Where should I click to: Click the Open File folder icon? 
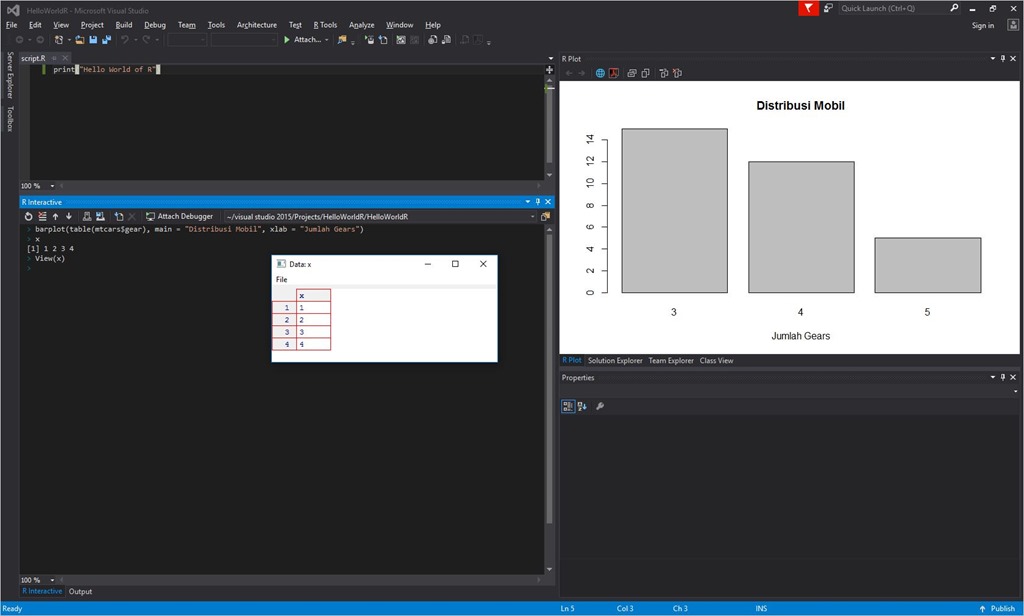pos(81,40)
